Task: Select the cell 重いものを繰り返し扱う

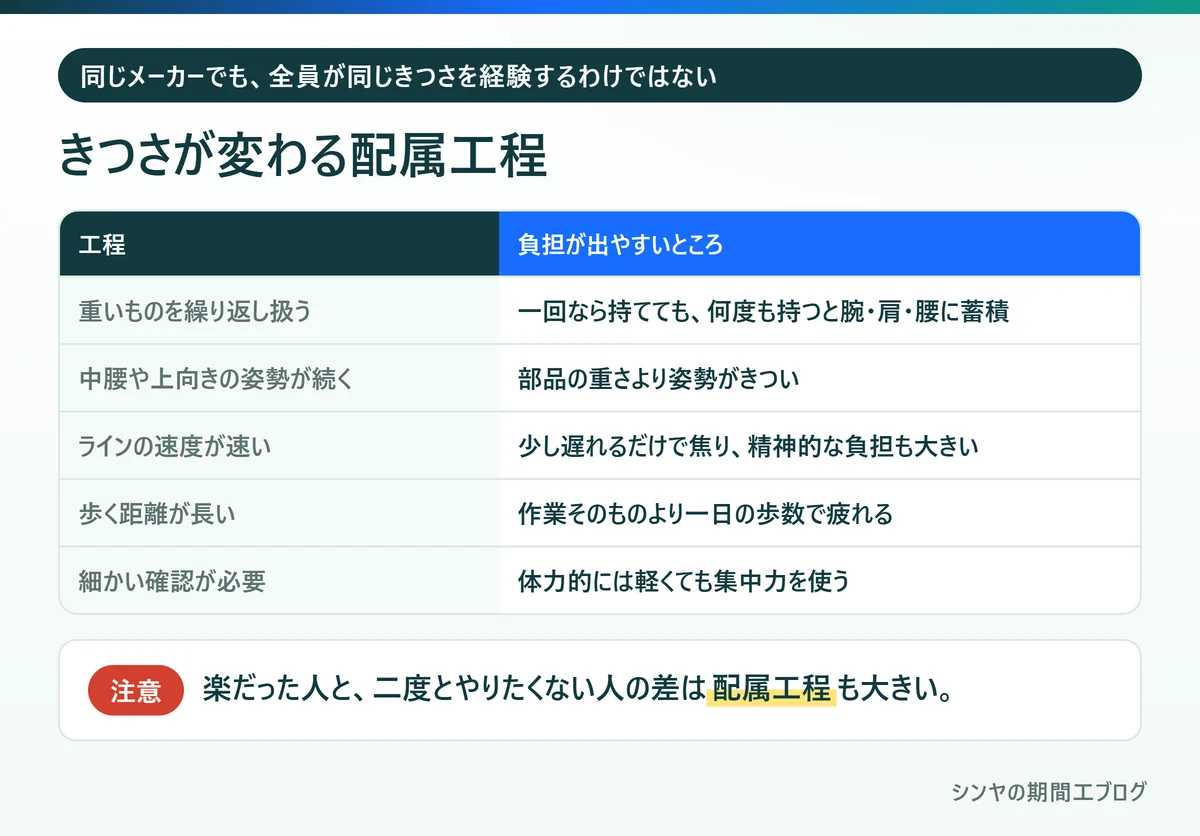Action: [x=279, y=311]
